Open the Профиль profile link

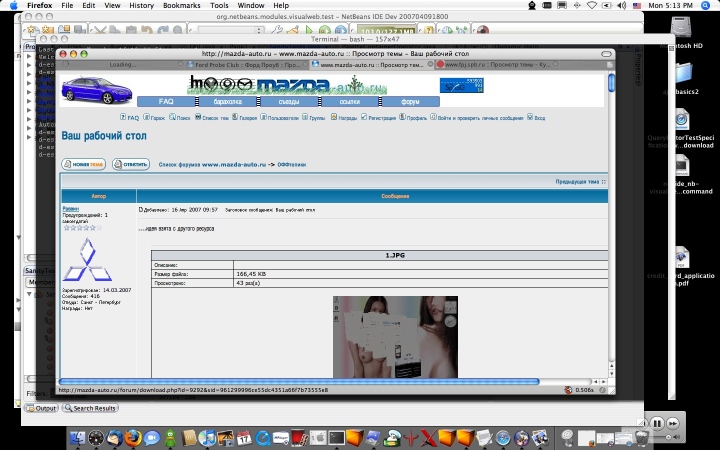pos(413,118)
